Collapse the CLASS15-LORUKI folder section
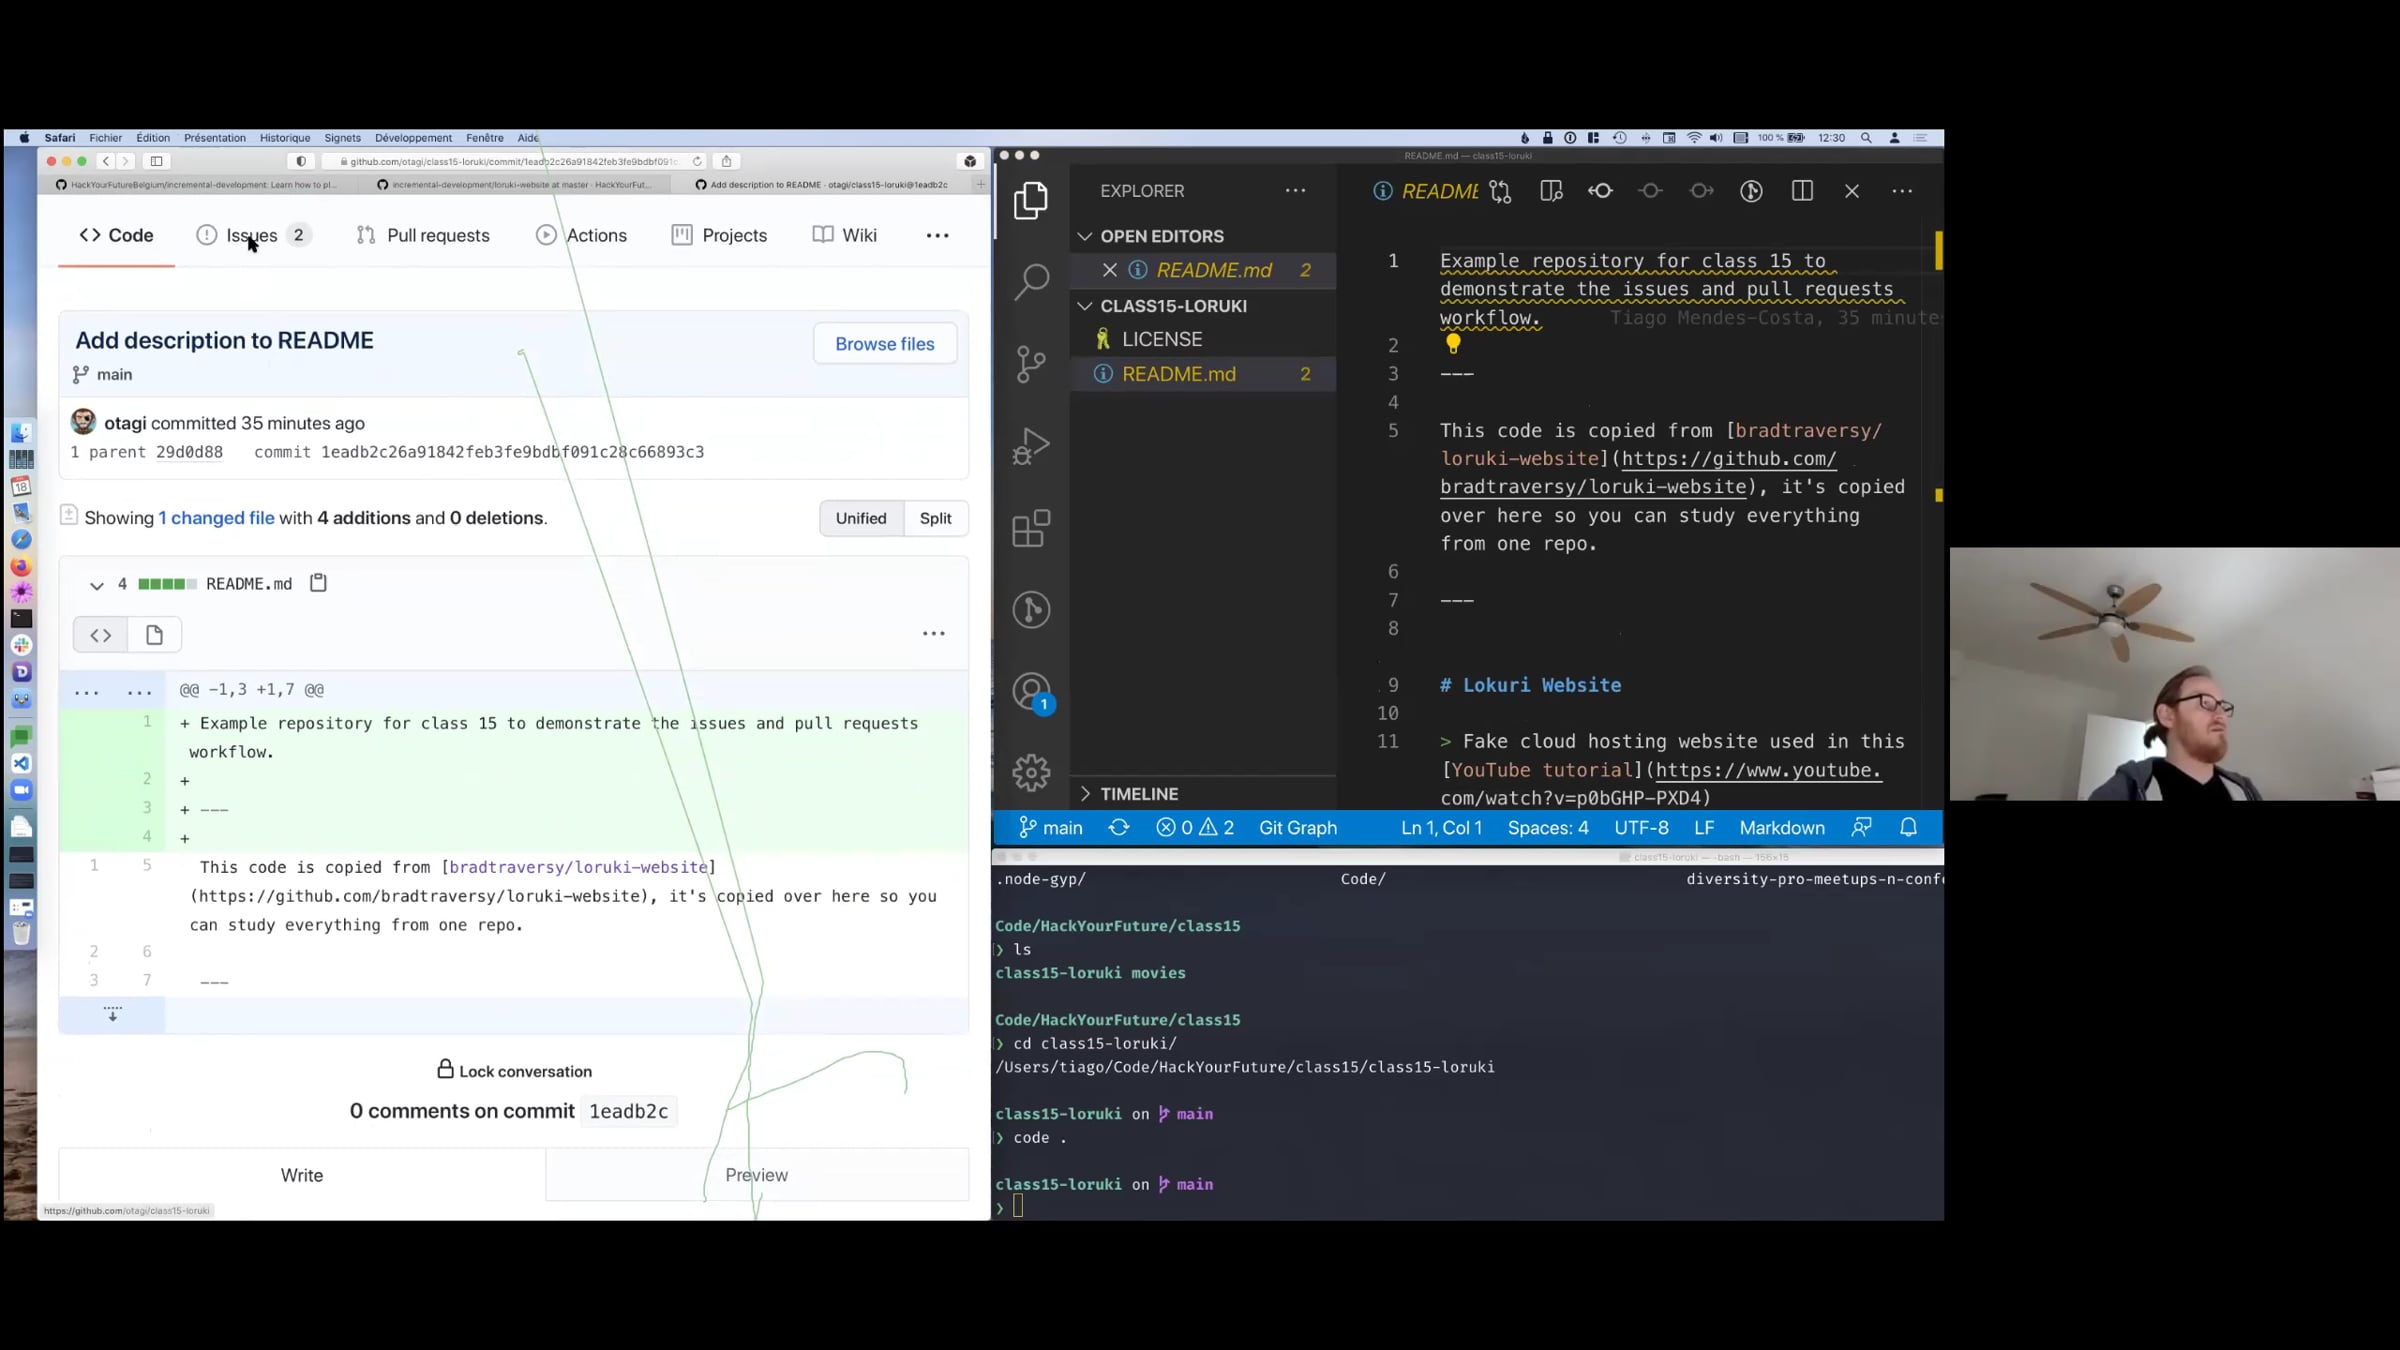 (1173, 306)
